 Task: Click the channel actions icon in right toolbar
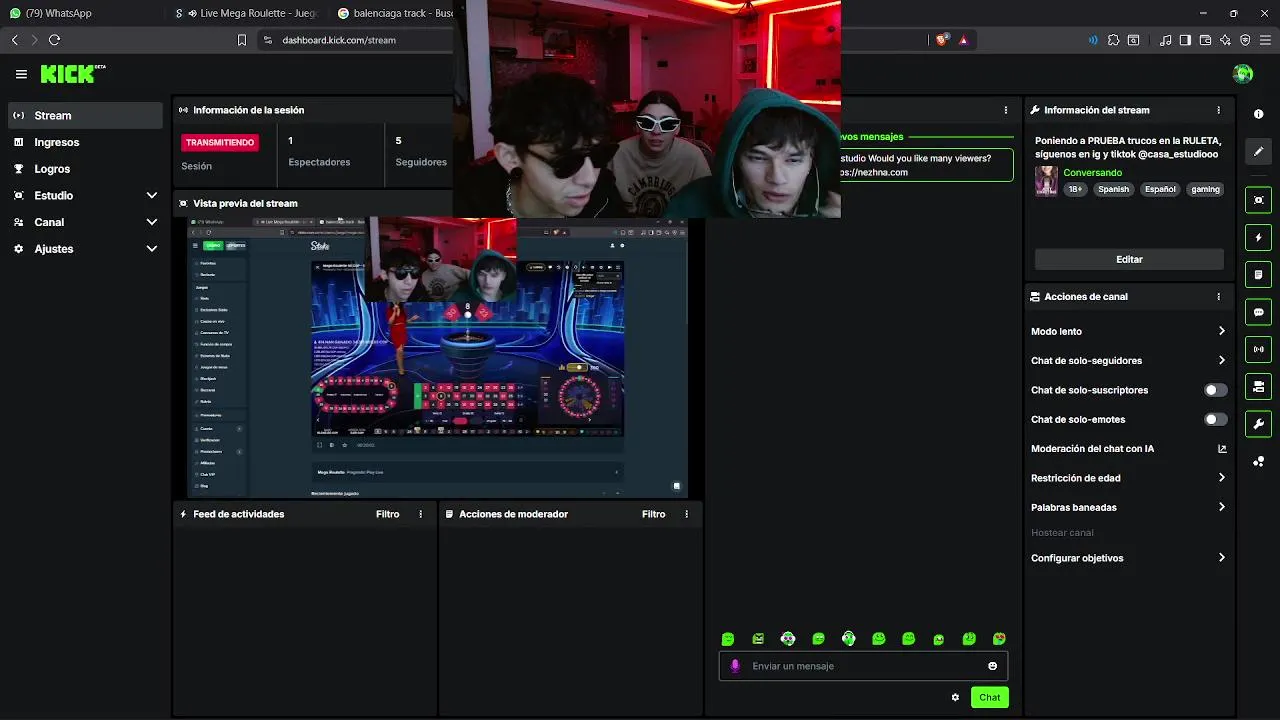(x=1258, y=386)
